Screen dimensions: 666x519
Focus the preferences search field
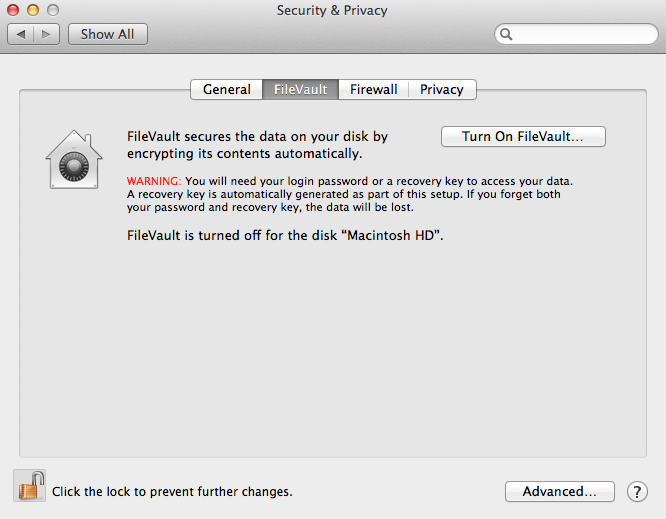coord(576,34)
